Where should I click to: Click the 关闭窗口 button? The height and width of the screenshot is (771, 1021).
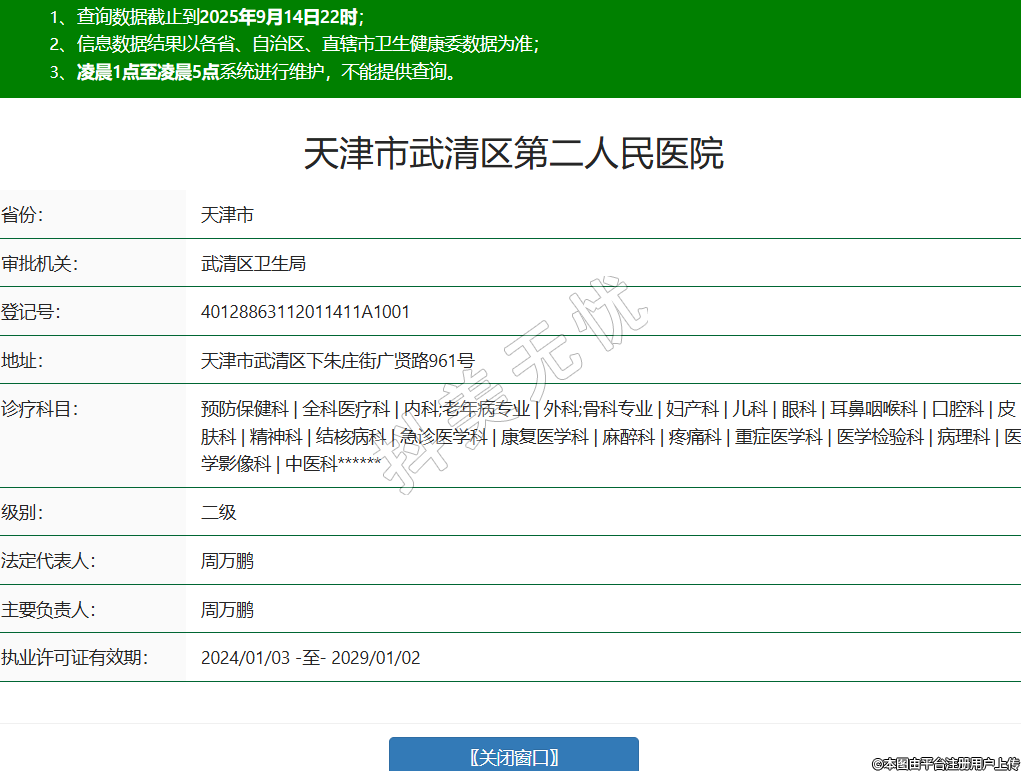coord(513,756)
